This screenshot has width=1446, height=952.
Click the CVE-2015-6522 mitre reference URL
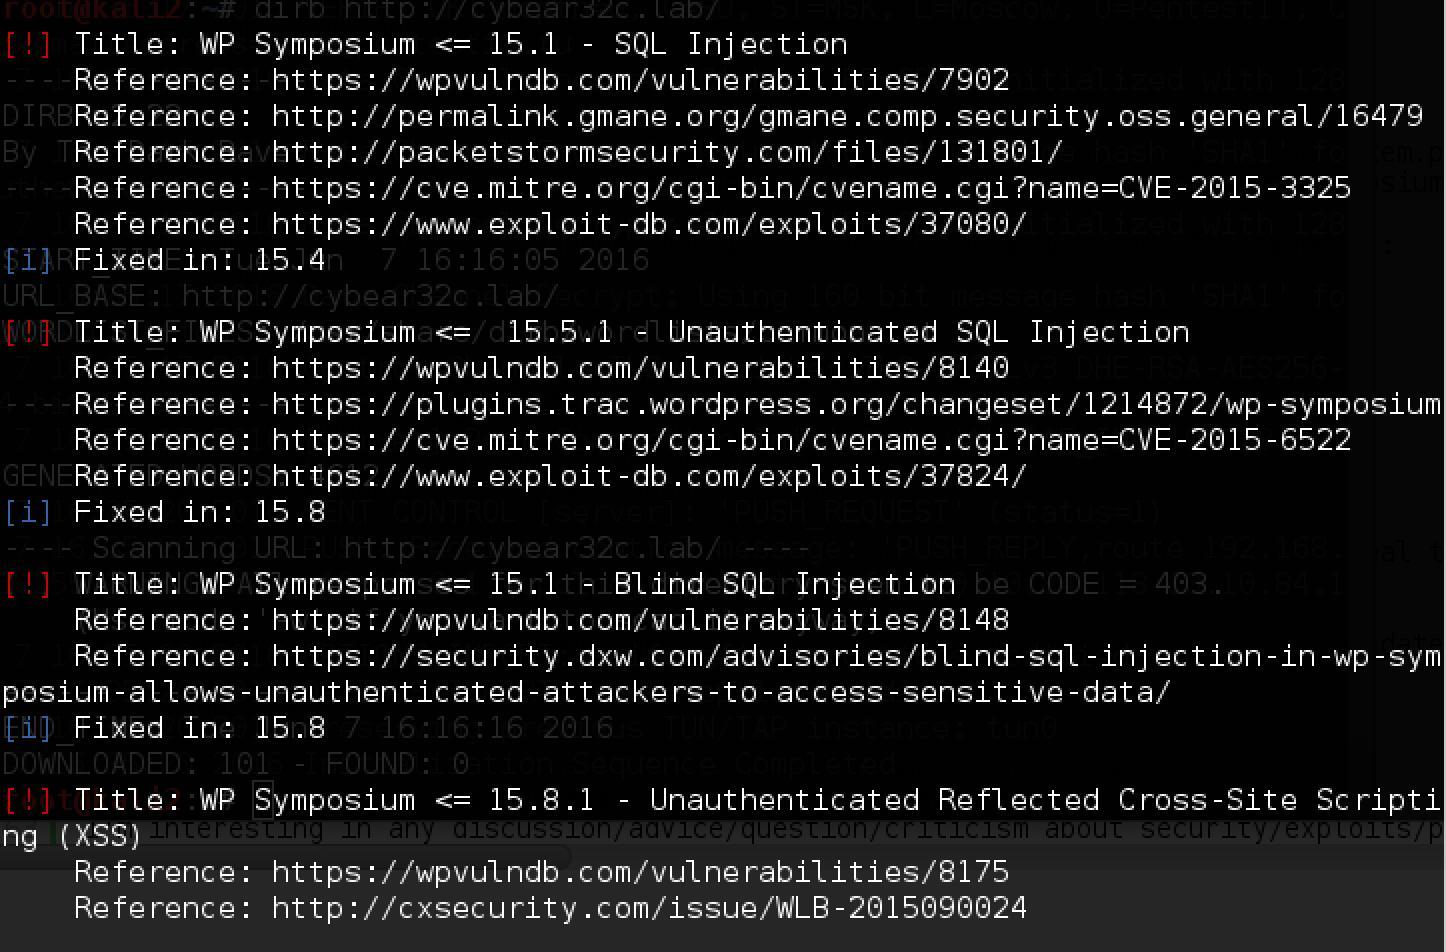pyautogui.click(x=811, y=440)
